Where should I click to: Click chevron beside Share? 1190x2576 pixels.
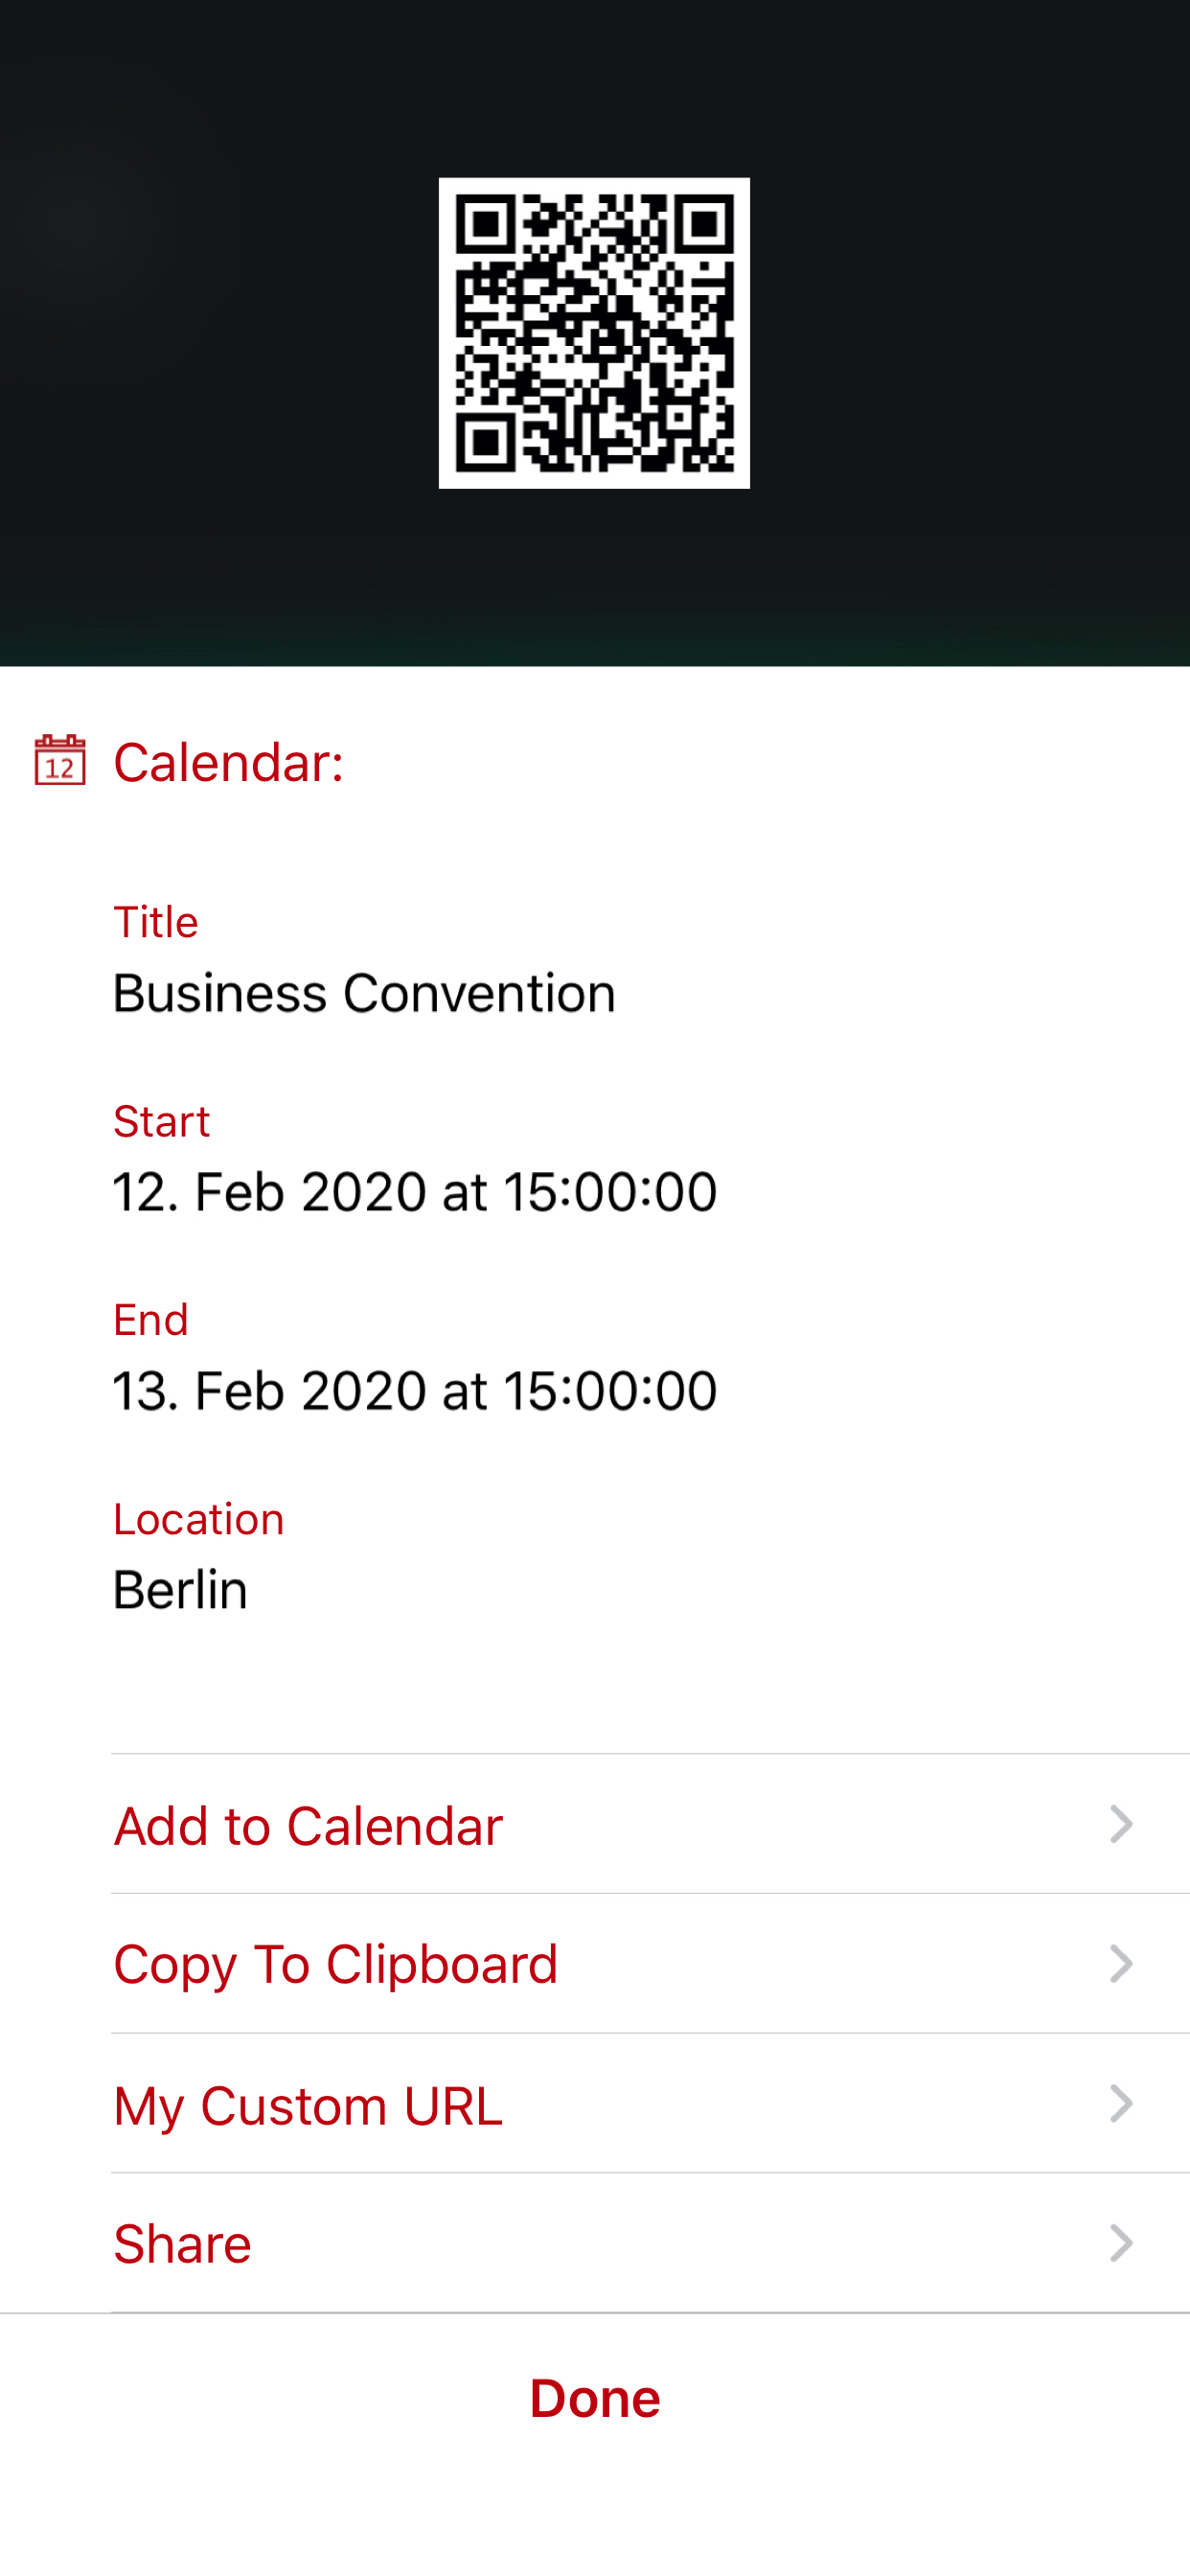pyautogui.click(x=1121, y=2243)
